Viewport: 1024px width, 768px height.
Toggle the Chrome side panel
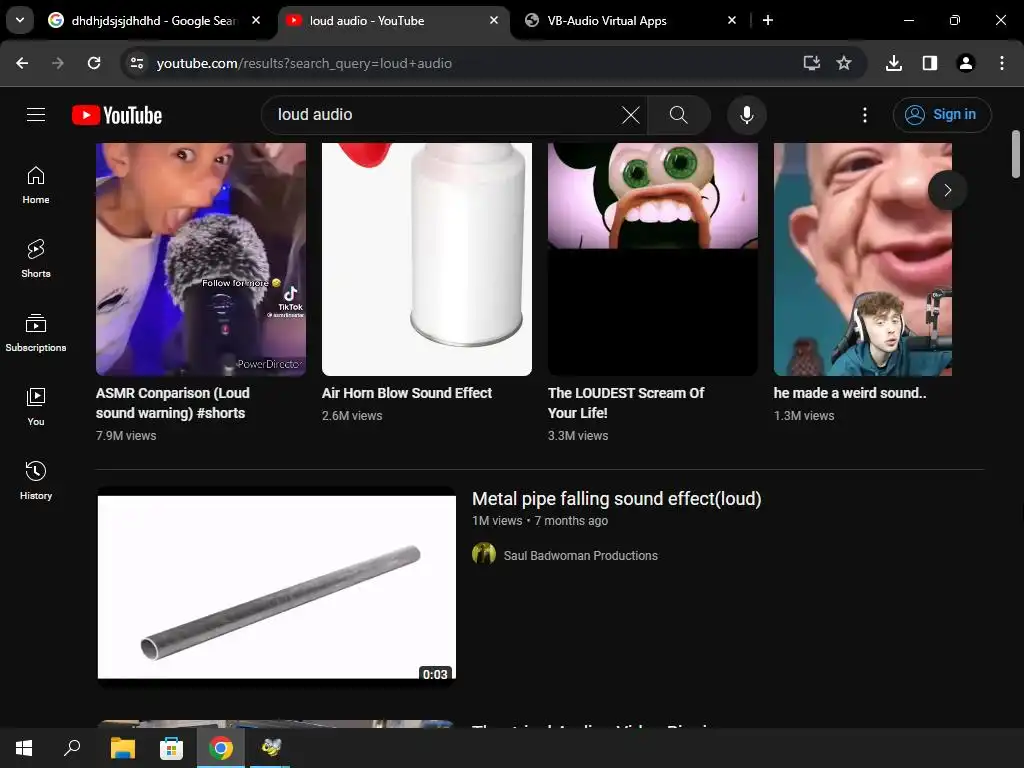click(x=930, y=63)
